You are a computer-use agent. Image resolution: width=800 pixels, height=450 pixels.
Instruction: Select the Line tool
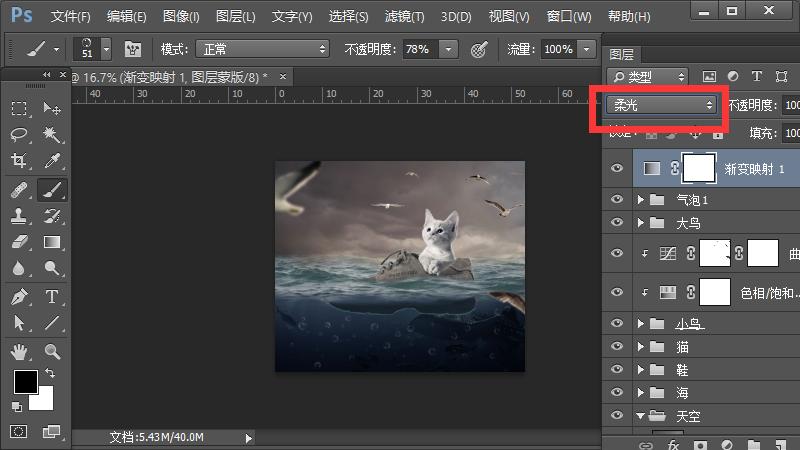(x=52, y=323)
